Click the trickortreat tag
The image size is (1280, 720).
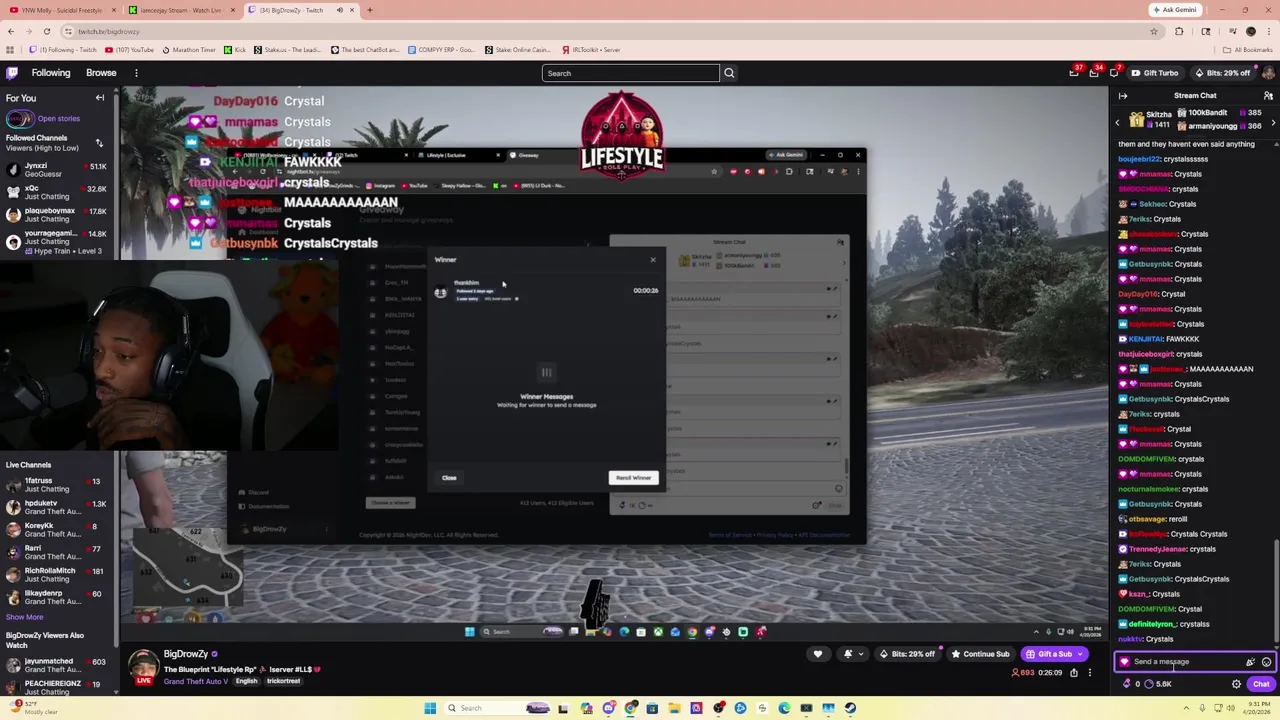(283, 681)
